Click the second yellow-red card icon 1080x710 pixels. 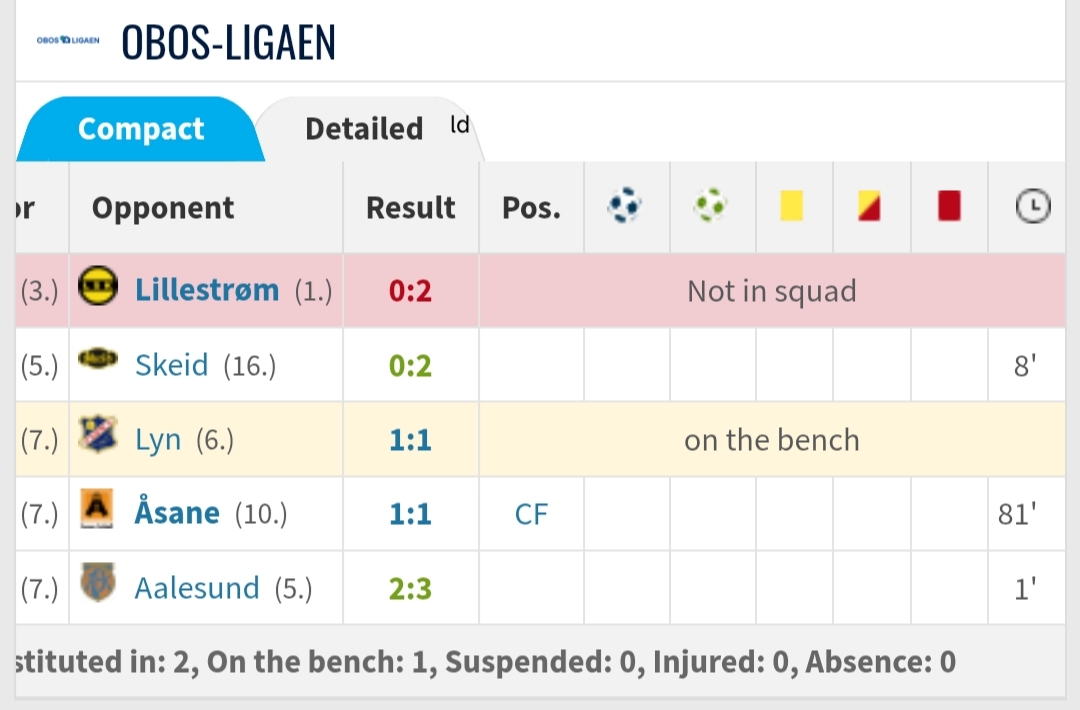869,207
